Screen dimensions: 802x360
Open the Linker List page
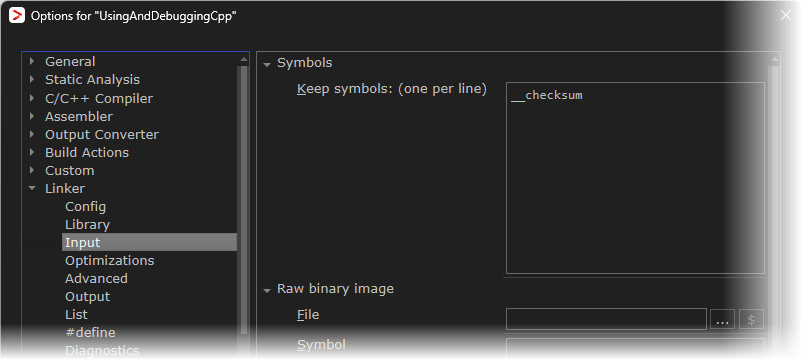[x=76, y=314]
